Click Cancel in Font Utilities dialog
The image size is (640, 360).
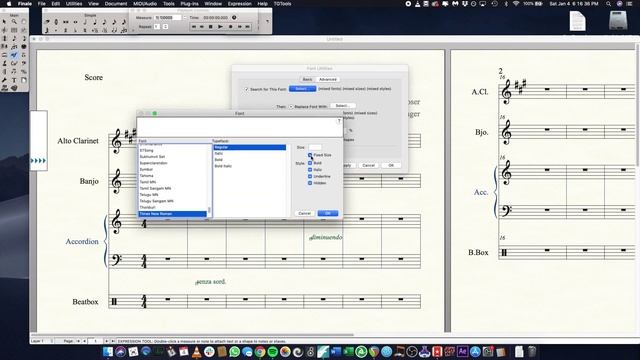coord(369,165)
